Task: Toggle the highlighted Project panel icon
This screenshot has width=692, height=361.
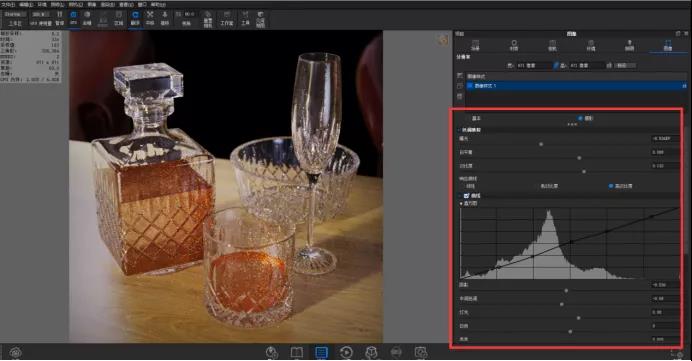Action: click(x=321, y=352)
